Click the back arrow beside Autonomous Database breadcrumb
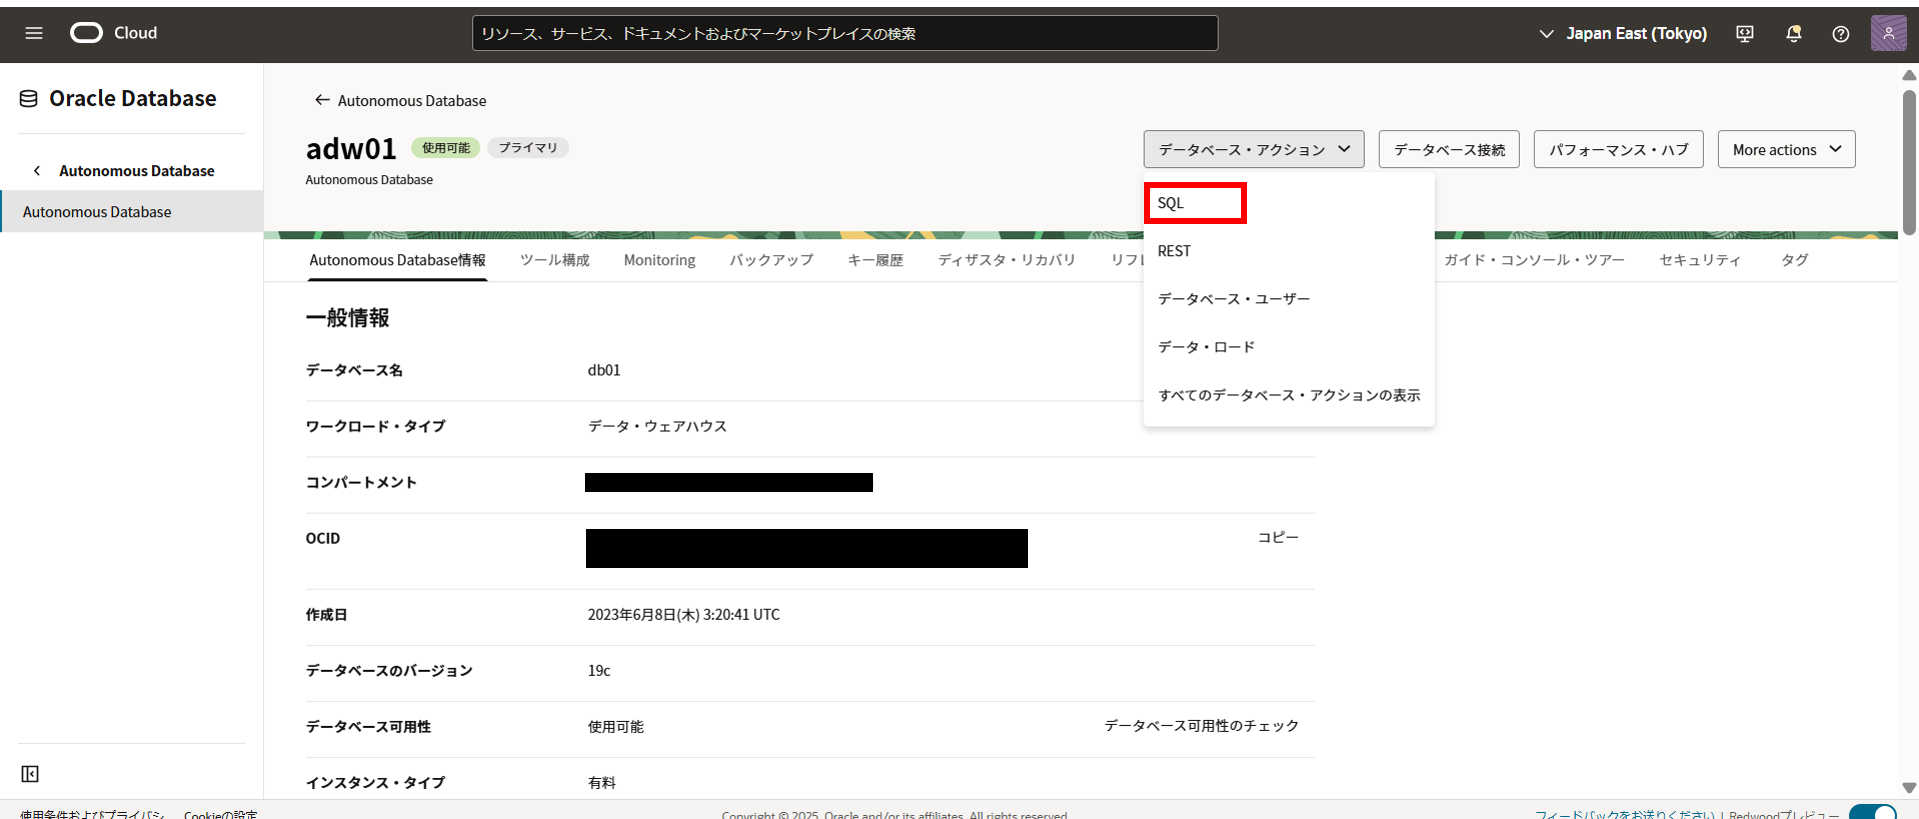 pos(322,100)
